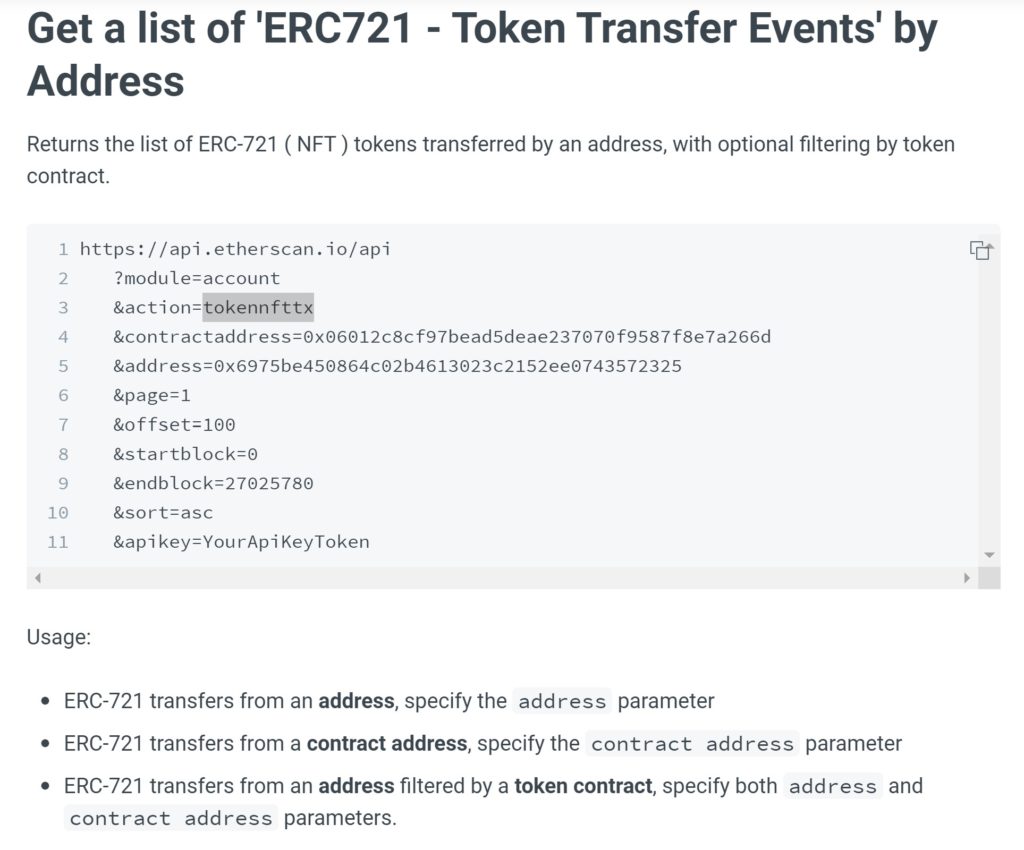Image resolution: width=1024 pixels, height=850 pixels.
Task: Click the '&startblock=0' parameter line
Action: coord(185,454)
